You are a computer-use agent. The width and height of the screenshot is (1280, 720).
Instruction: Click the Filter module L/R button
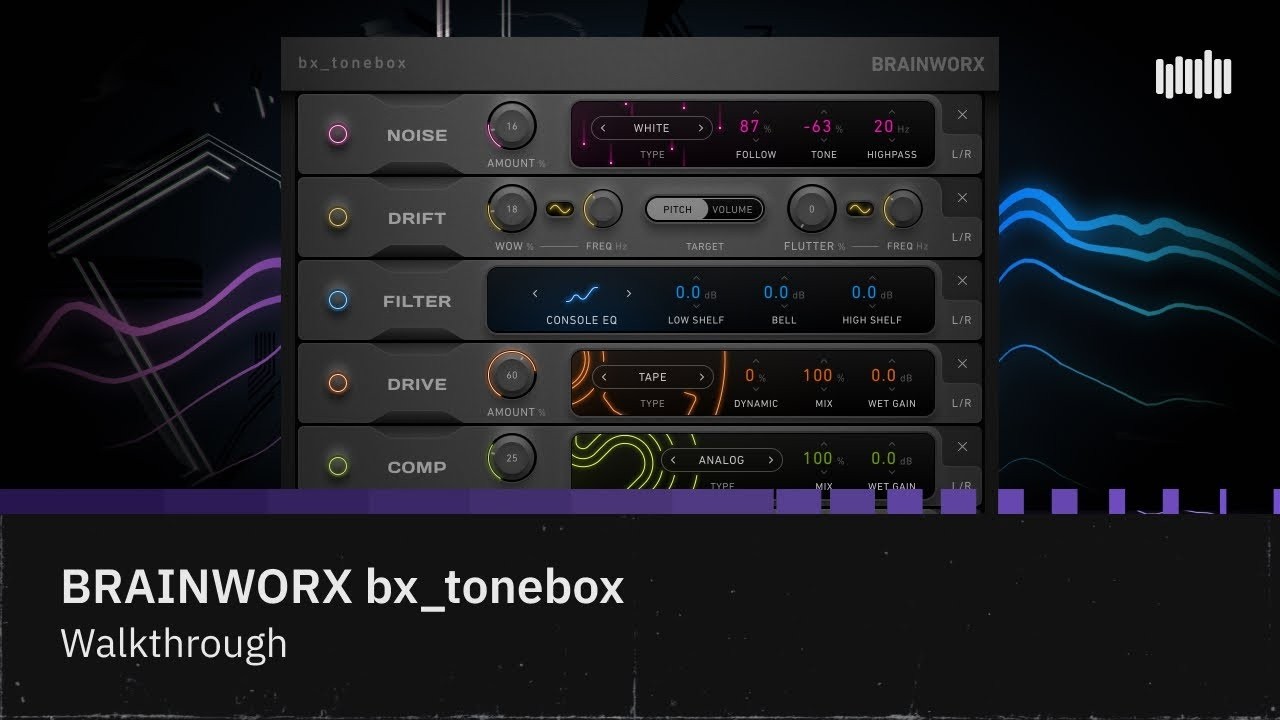pos(962,320)
